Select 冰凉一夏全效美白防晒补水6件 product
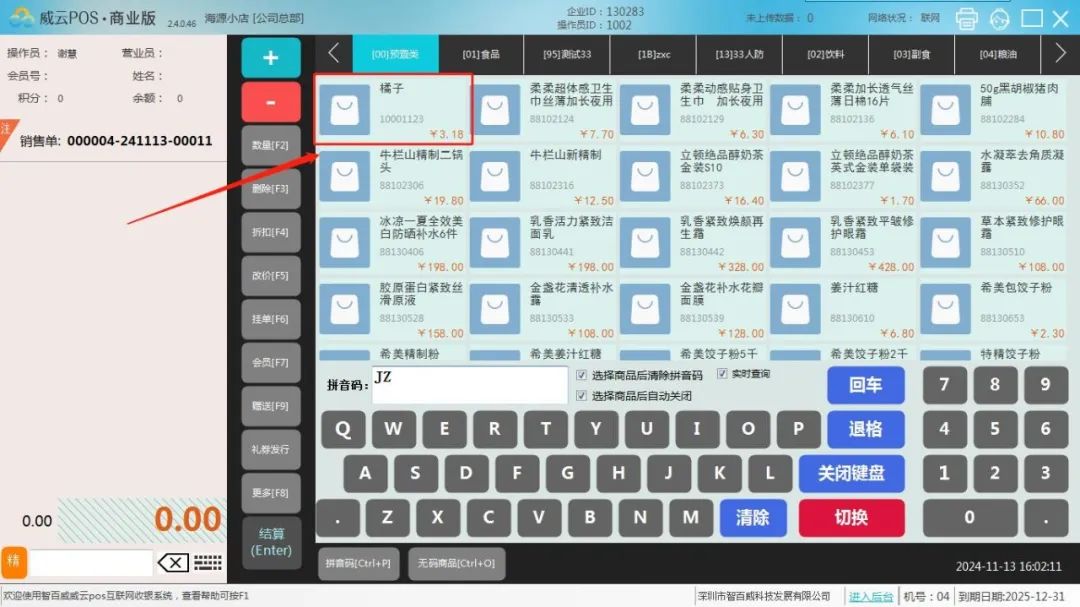Image resolution: width=1080 pixels, height=607 pixels. 392,243
